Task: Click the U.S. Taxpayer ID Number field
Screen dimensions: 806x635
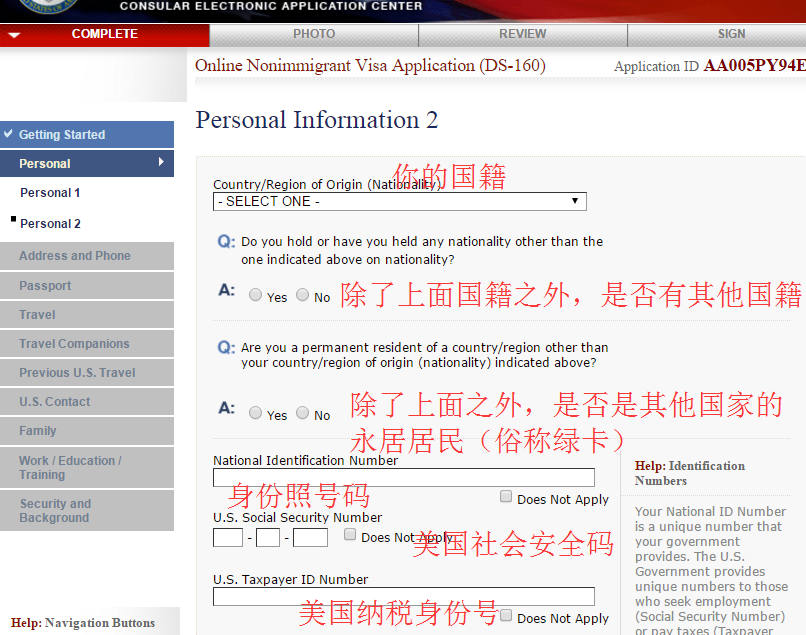Action: 404,596
